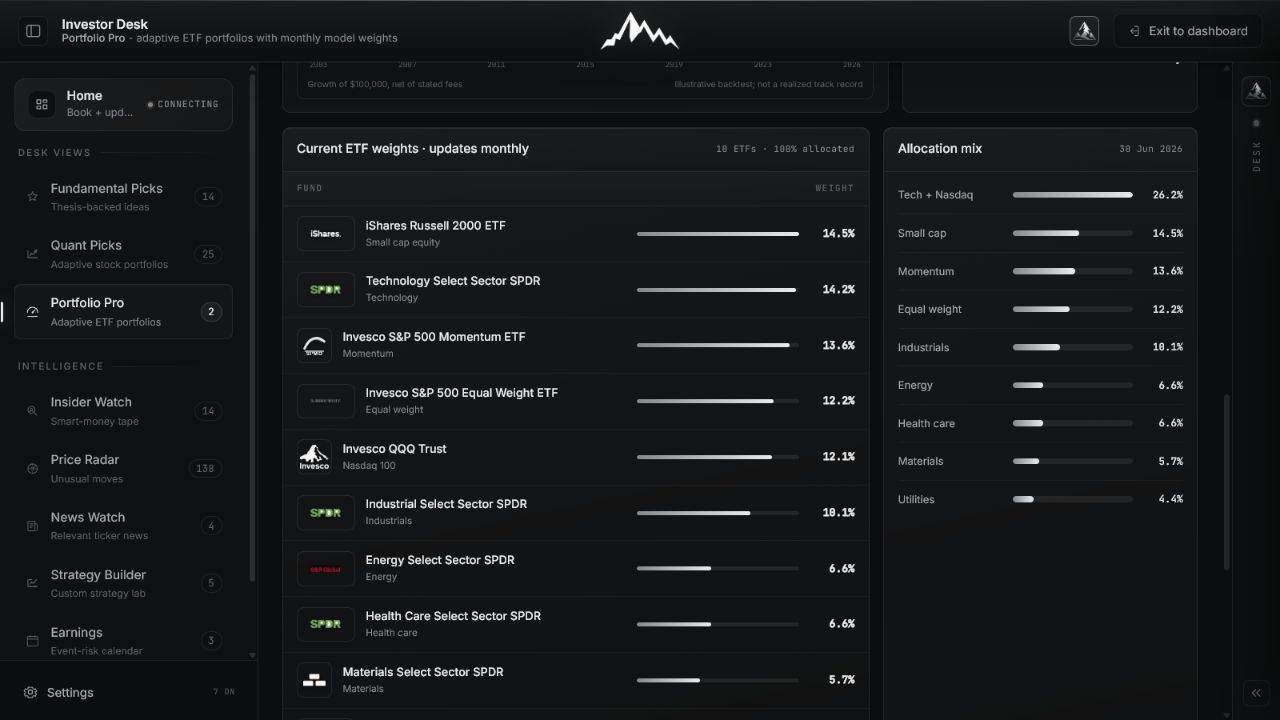This screenshot has height=720, width=1280.
Task: Click the 26.2% value for Tech + Nasdaq
Action: coord(1168,195)
